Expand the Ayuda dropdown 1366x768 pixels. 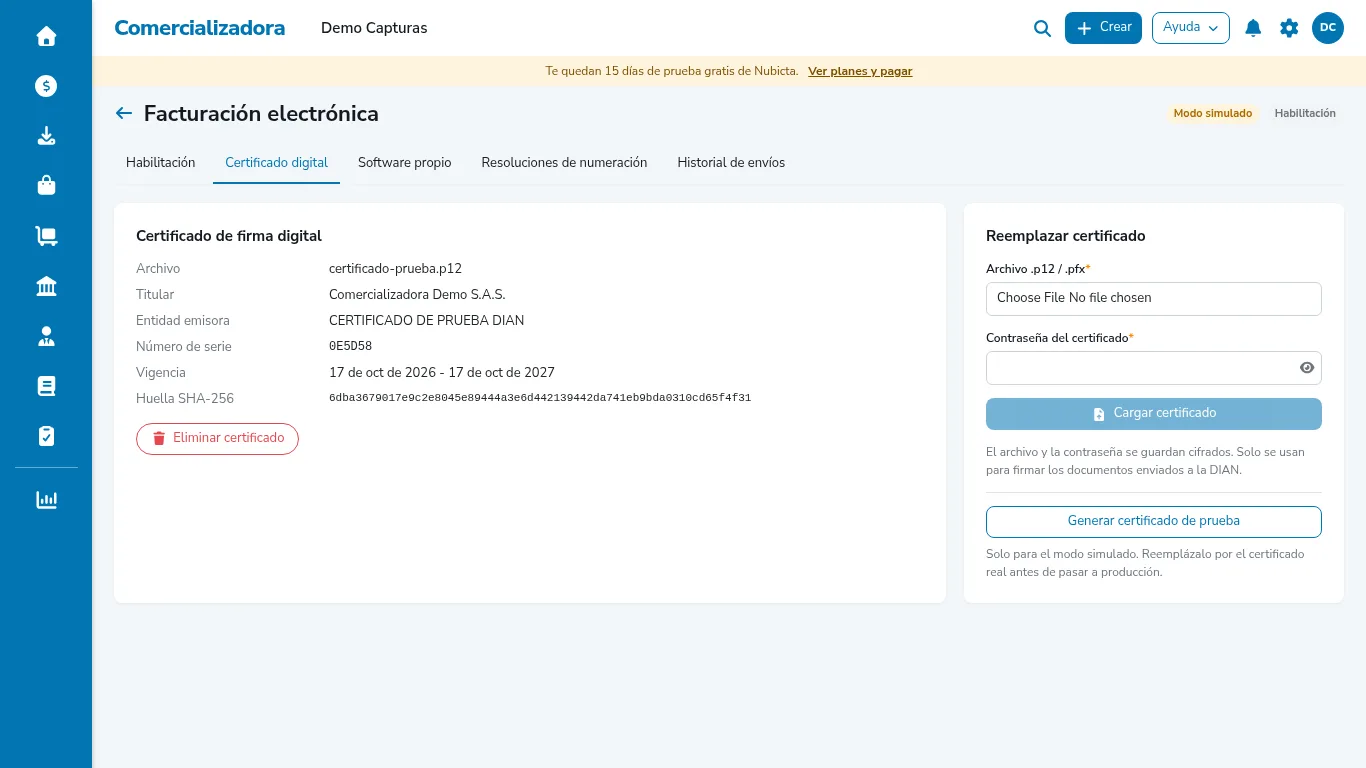click(x=1191, y=28)
